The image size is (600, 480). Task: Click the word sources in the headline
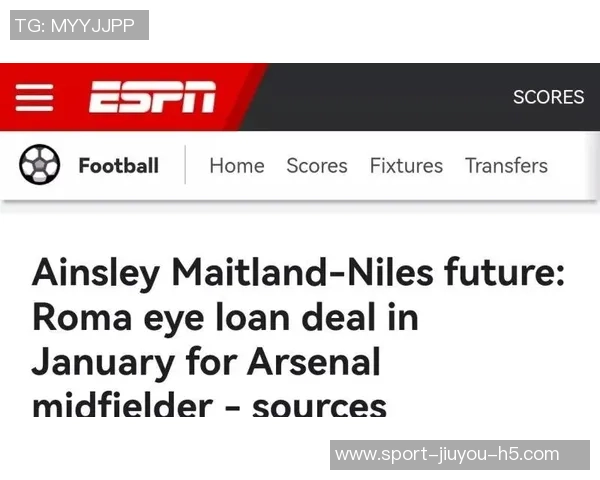tap(319, 405)
